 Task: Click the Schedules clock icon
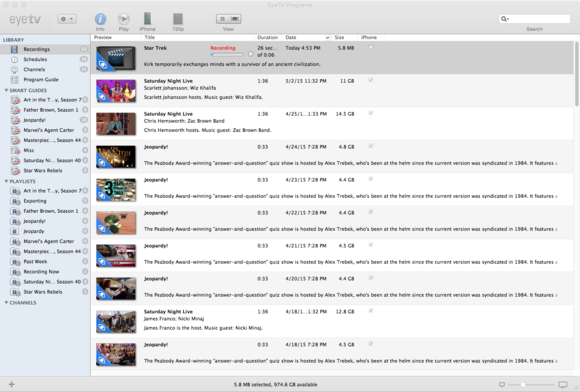(x=14, y=59)
